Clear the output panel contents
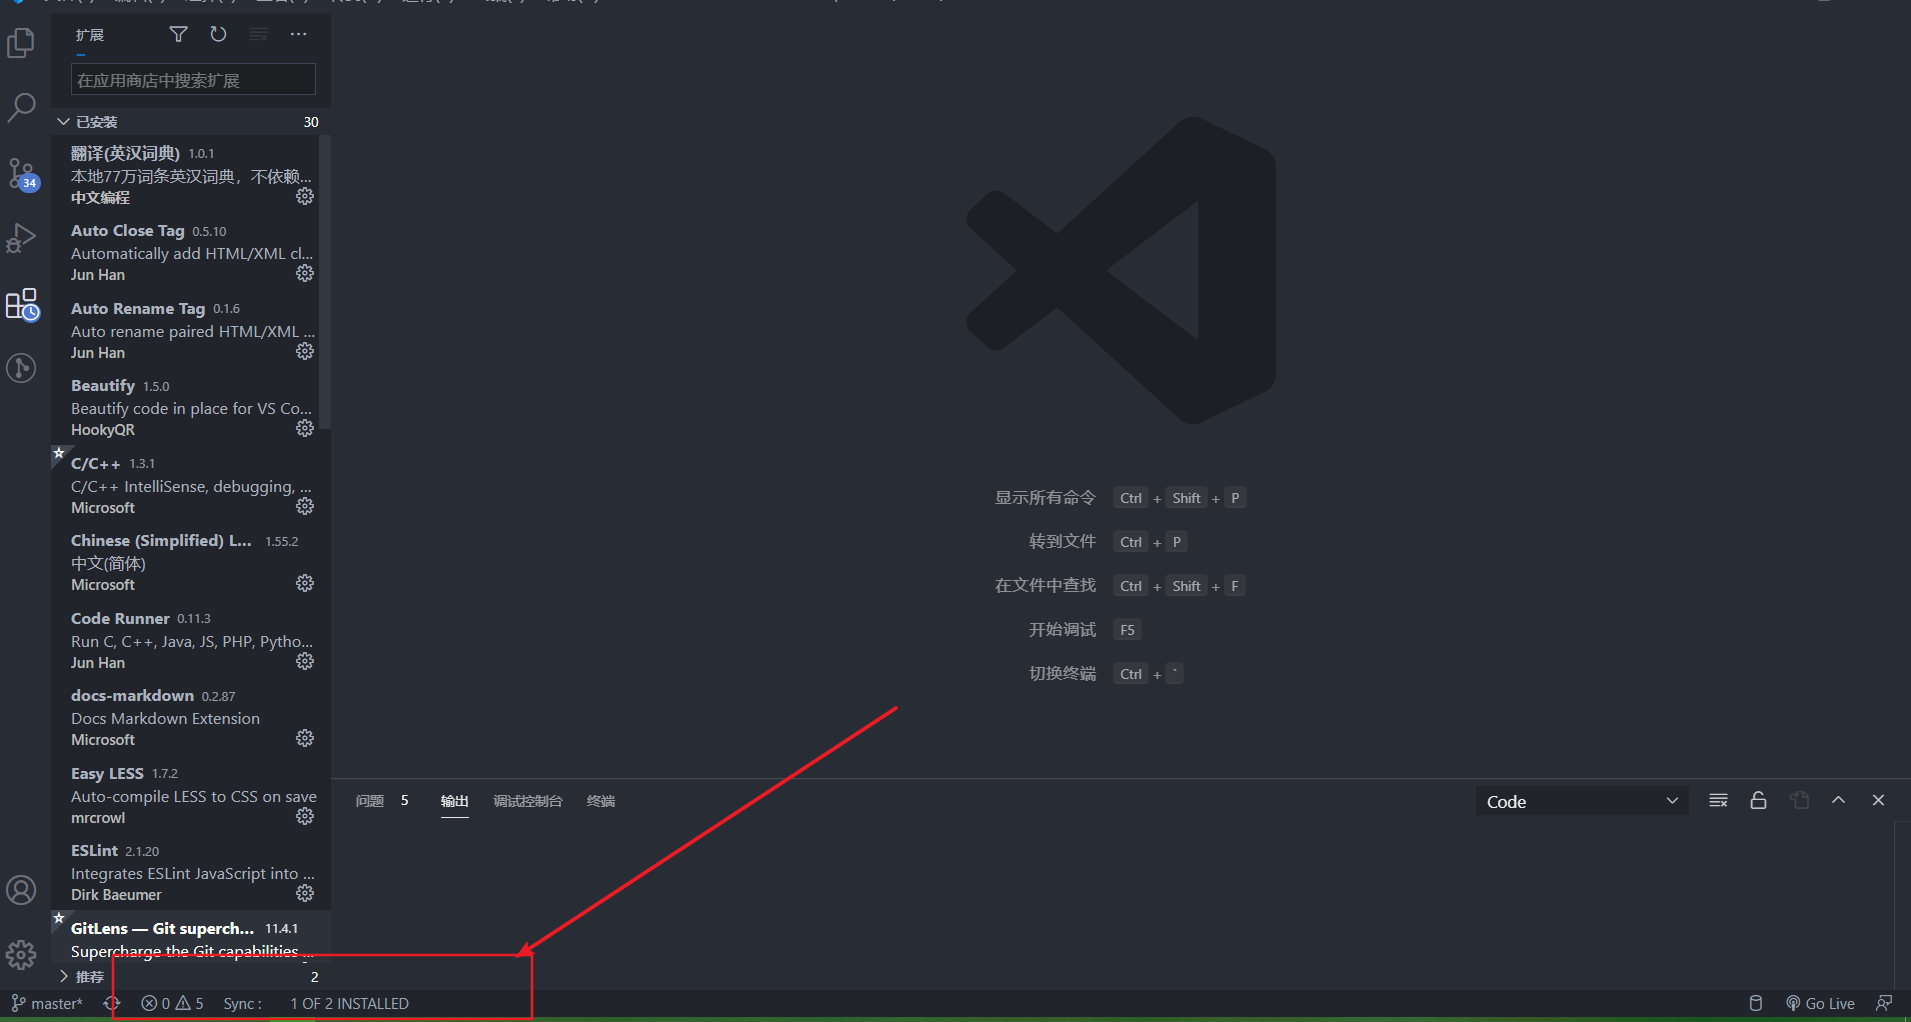This screenshot has height=1022, width=1911. point(1718,800)
